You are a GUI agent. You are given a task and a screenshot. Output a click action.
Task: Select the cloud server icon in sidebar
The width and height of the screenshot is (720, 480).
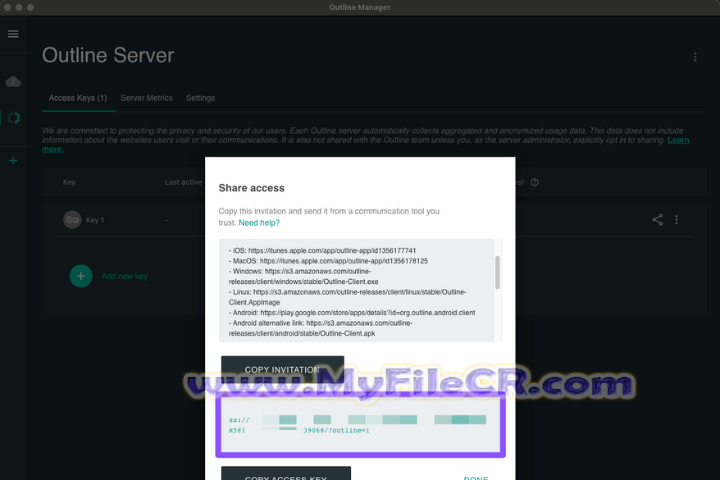pos(13,82)
